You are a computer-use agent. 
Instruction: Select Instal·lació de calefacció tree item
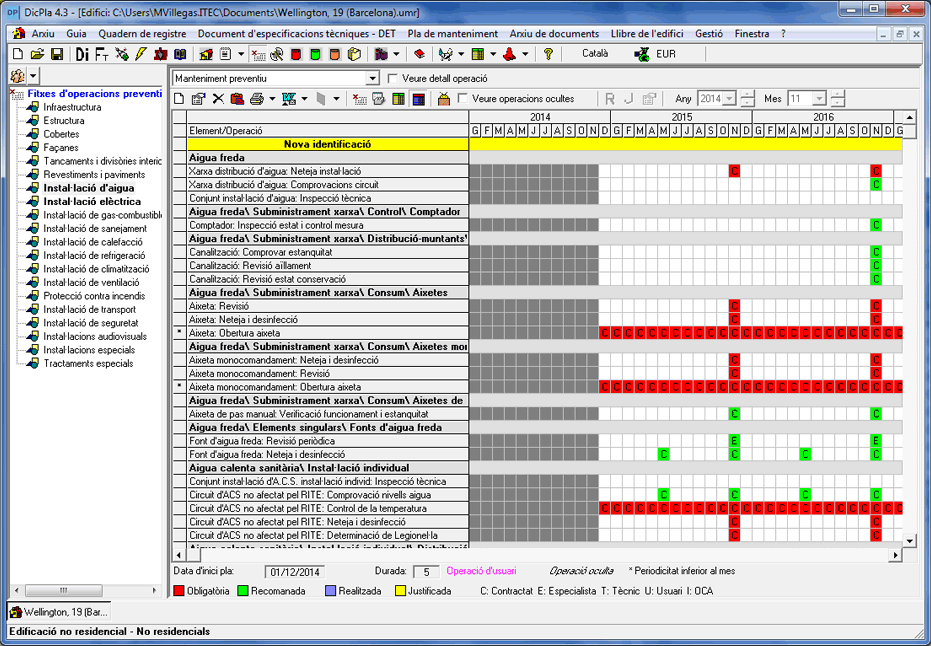[x=93, y=242]
